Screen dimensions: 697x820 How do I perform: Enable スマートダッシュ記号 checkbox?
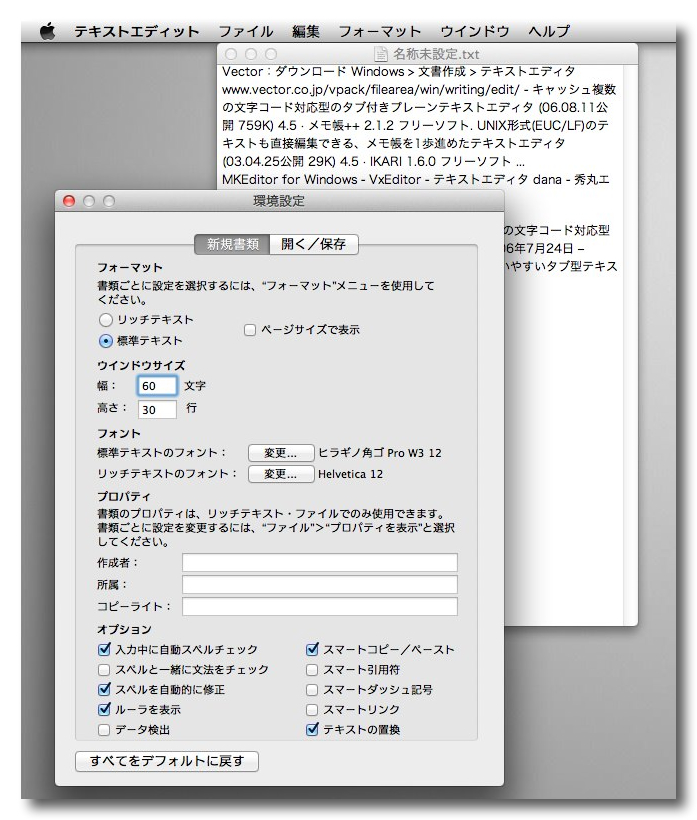312,689
